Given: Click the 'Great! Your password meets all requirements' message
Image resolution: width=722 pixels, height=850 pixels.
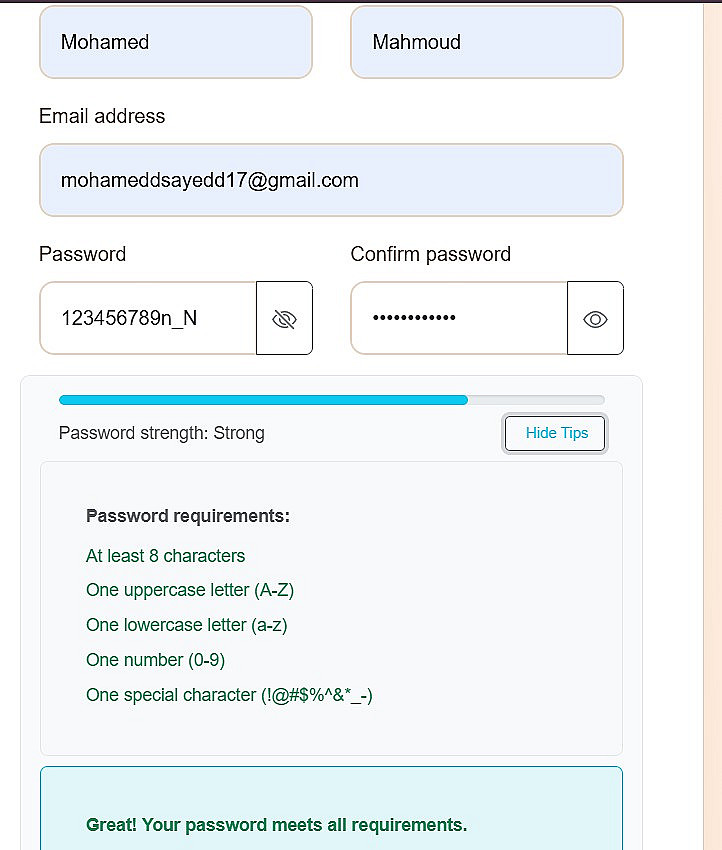Looking at the screenshot, I should point(277,825).
